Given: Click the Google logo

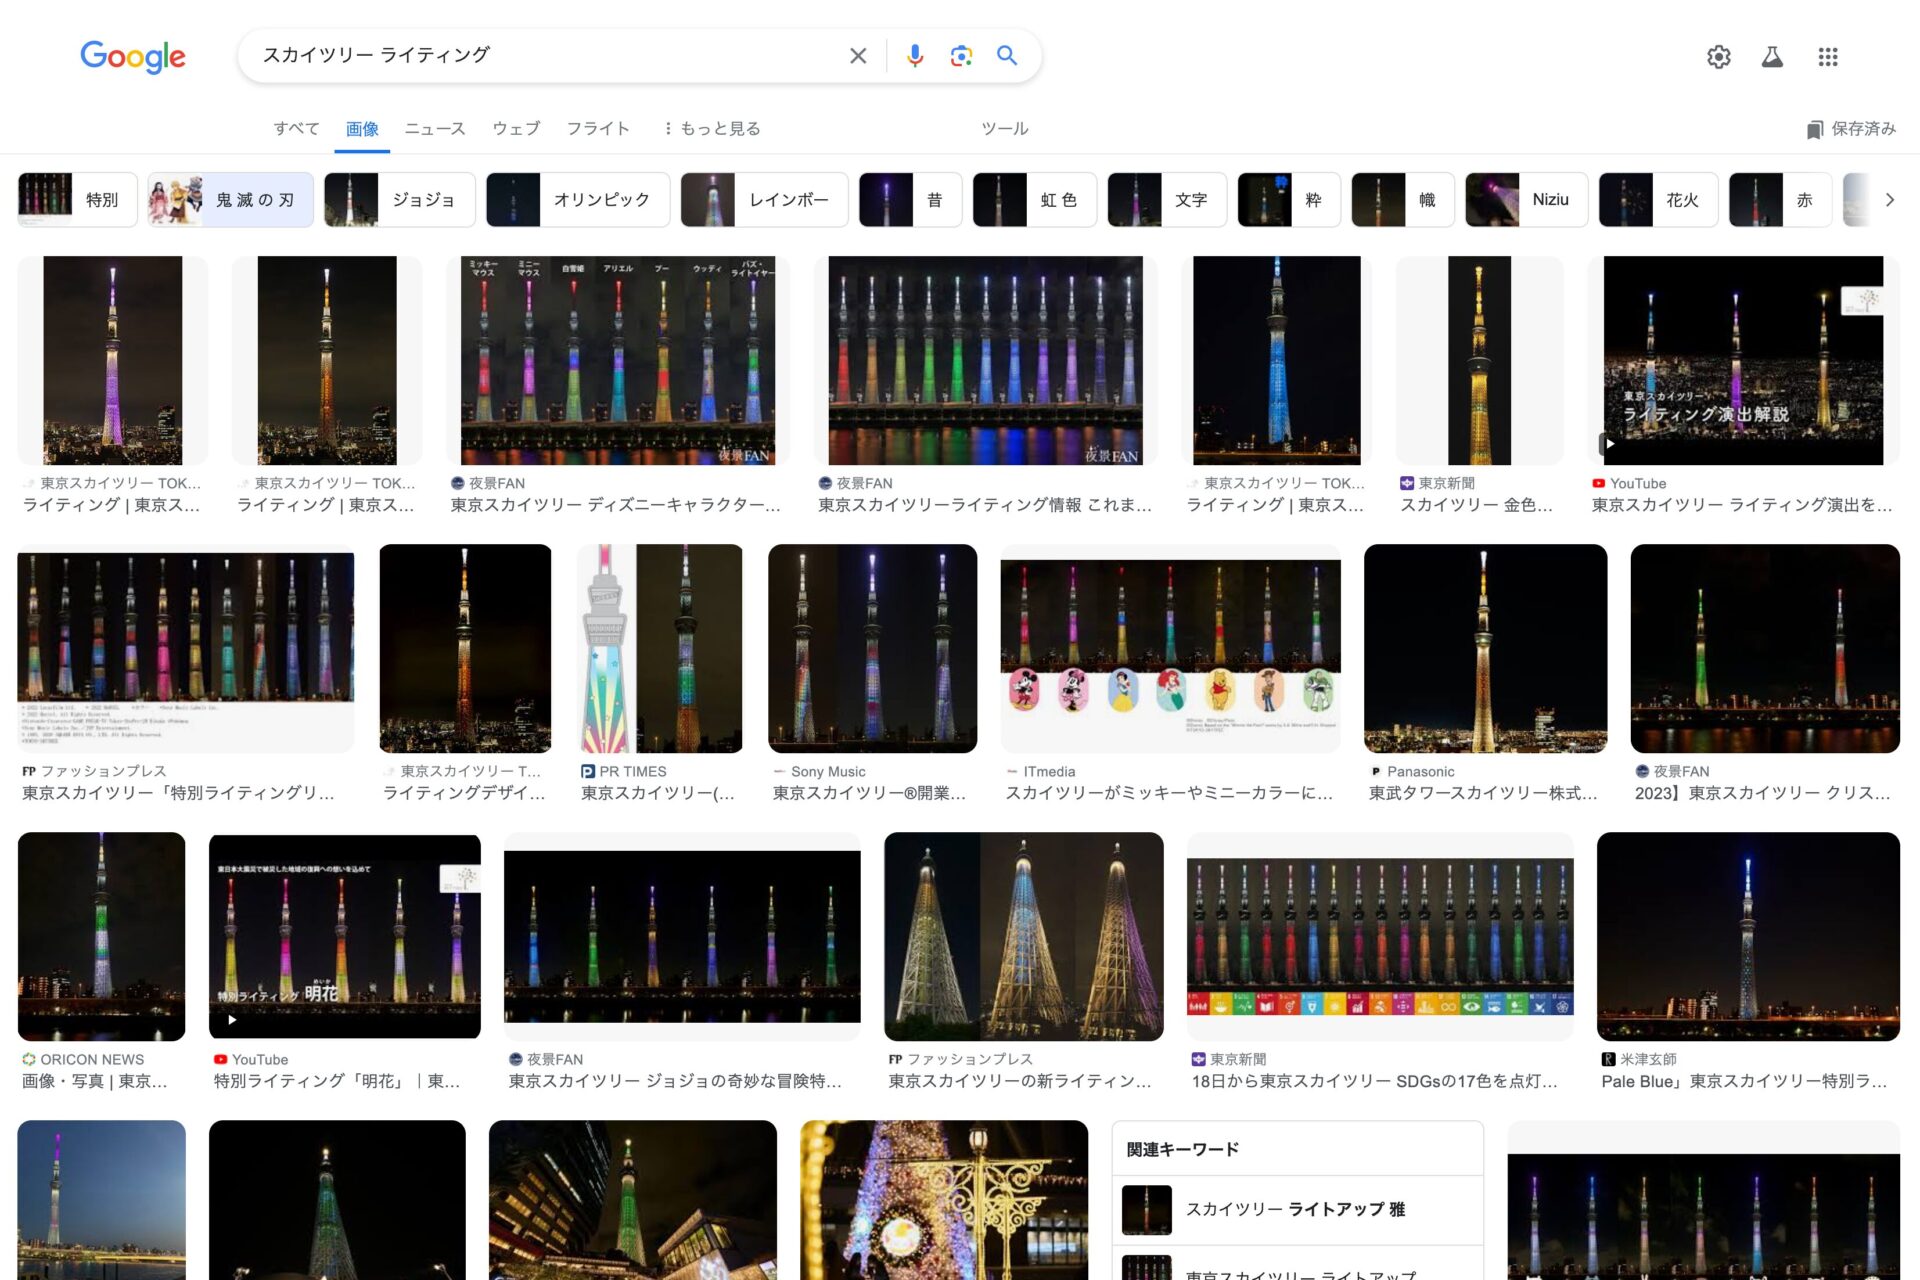Looking at the screenshot, I should tap(133, 57).
